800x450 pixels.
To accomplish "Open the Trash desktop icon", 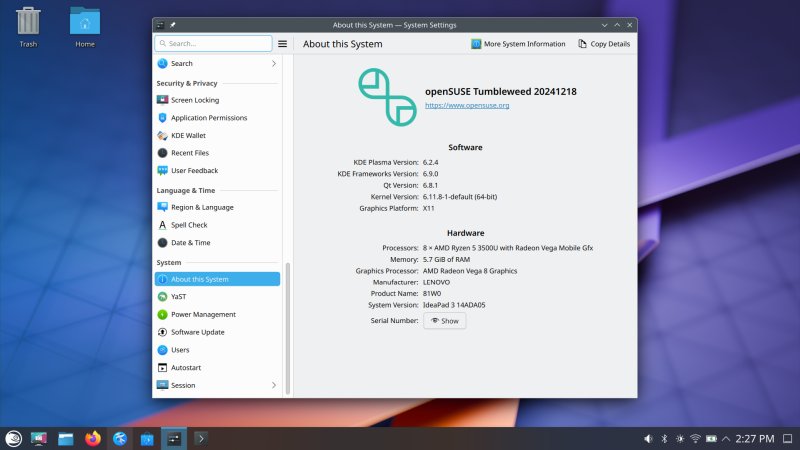I will (x=28, y=28).
